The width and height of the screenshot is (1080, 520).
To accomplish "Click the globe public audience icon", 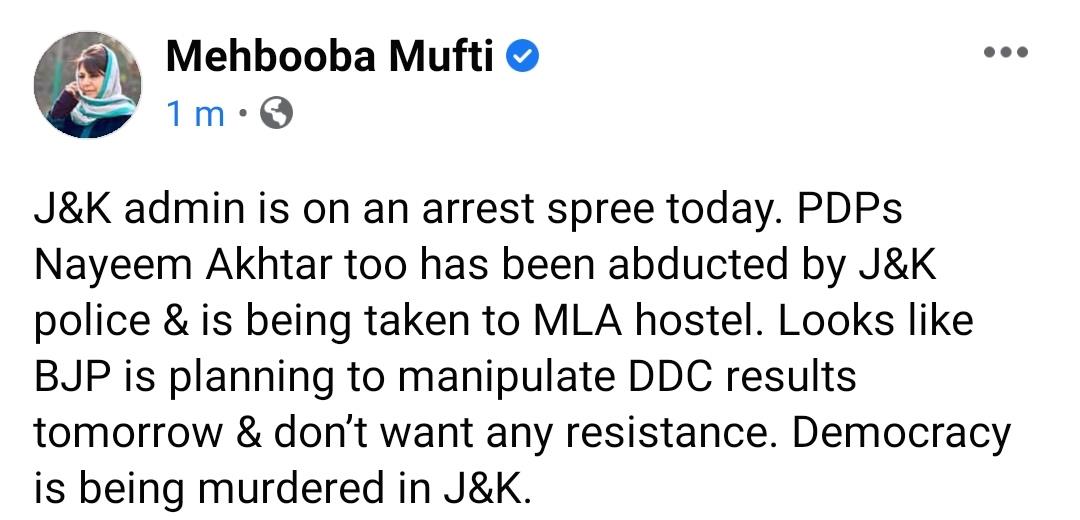I will 276,114.
